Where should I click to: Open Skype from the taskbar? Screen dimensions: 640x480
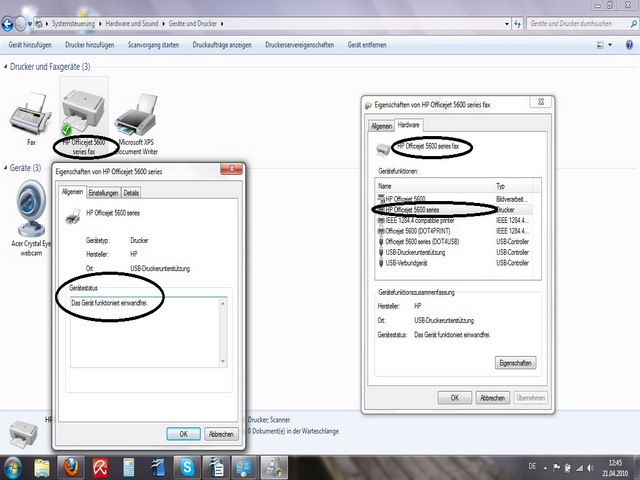coord(186,466)
